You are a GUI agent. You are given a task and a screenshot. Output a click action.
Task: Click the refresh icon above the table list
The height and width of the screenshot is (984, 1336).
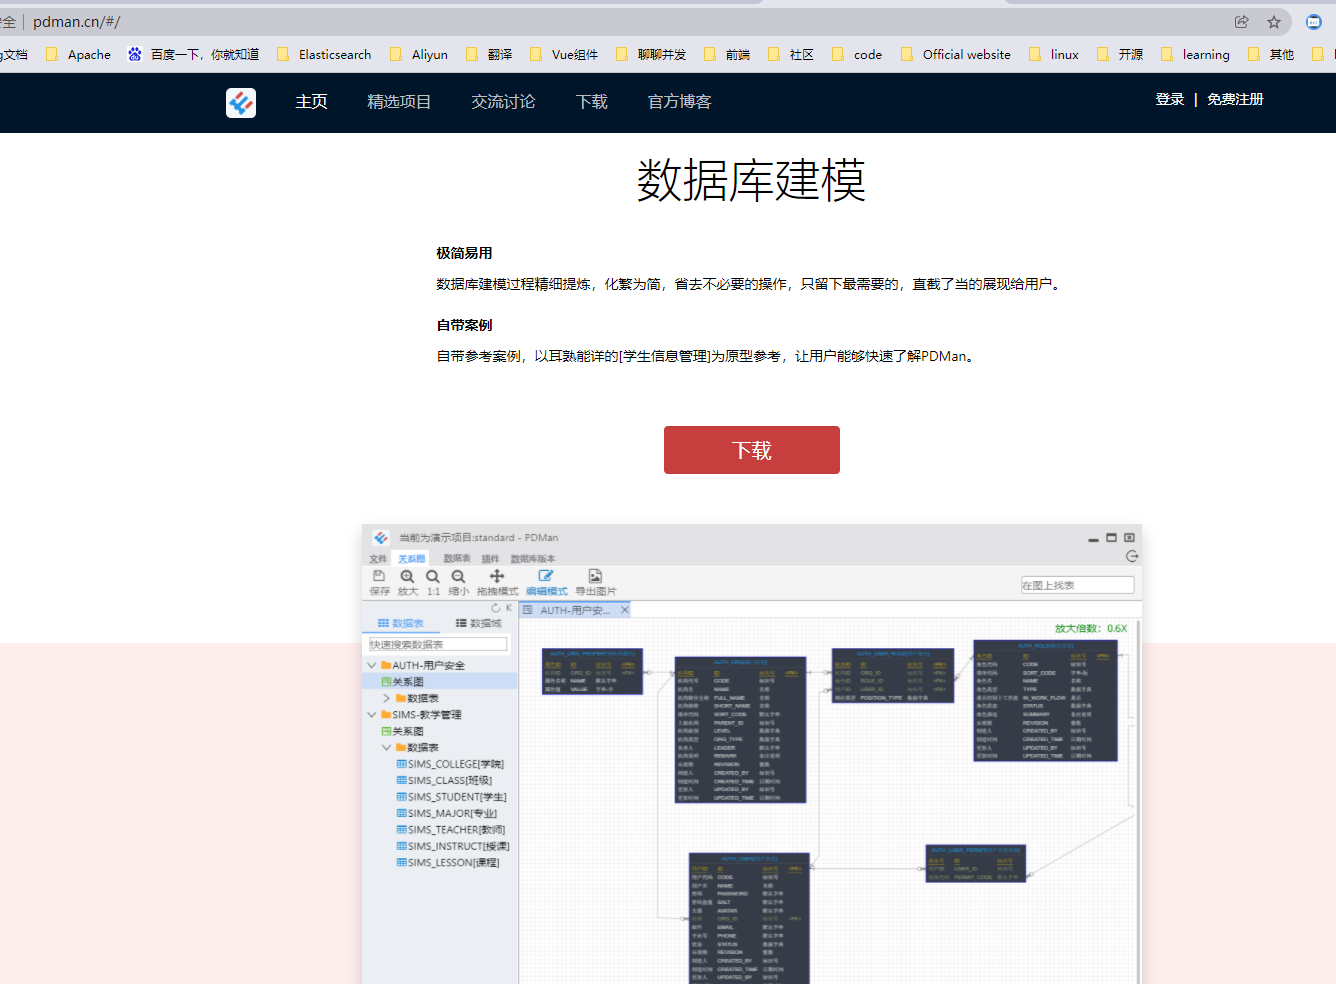tap(495, 608)
